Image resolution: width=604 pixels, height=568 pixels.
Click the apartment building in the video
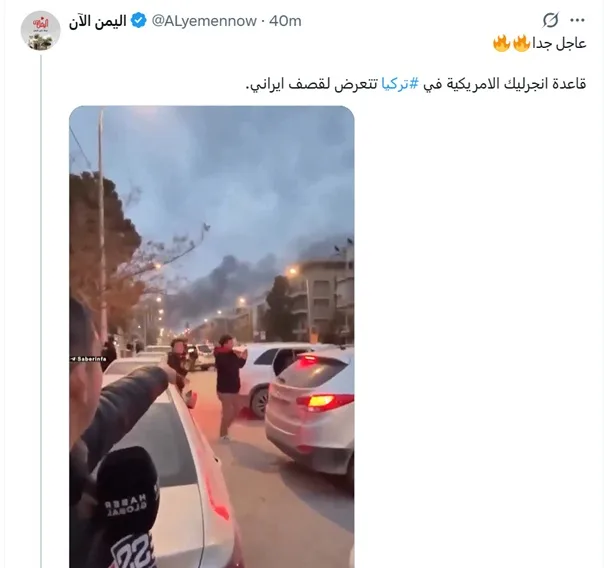click(323, 300)
